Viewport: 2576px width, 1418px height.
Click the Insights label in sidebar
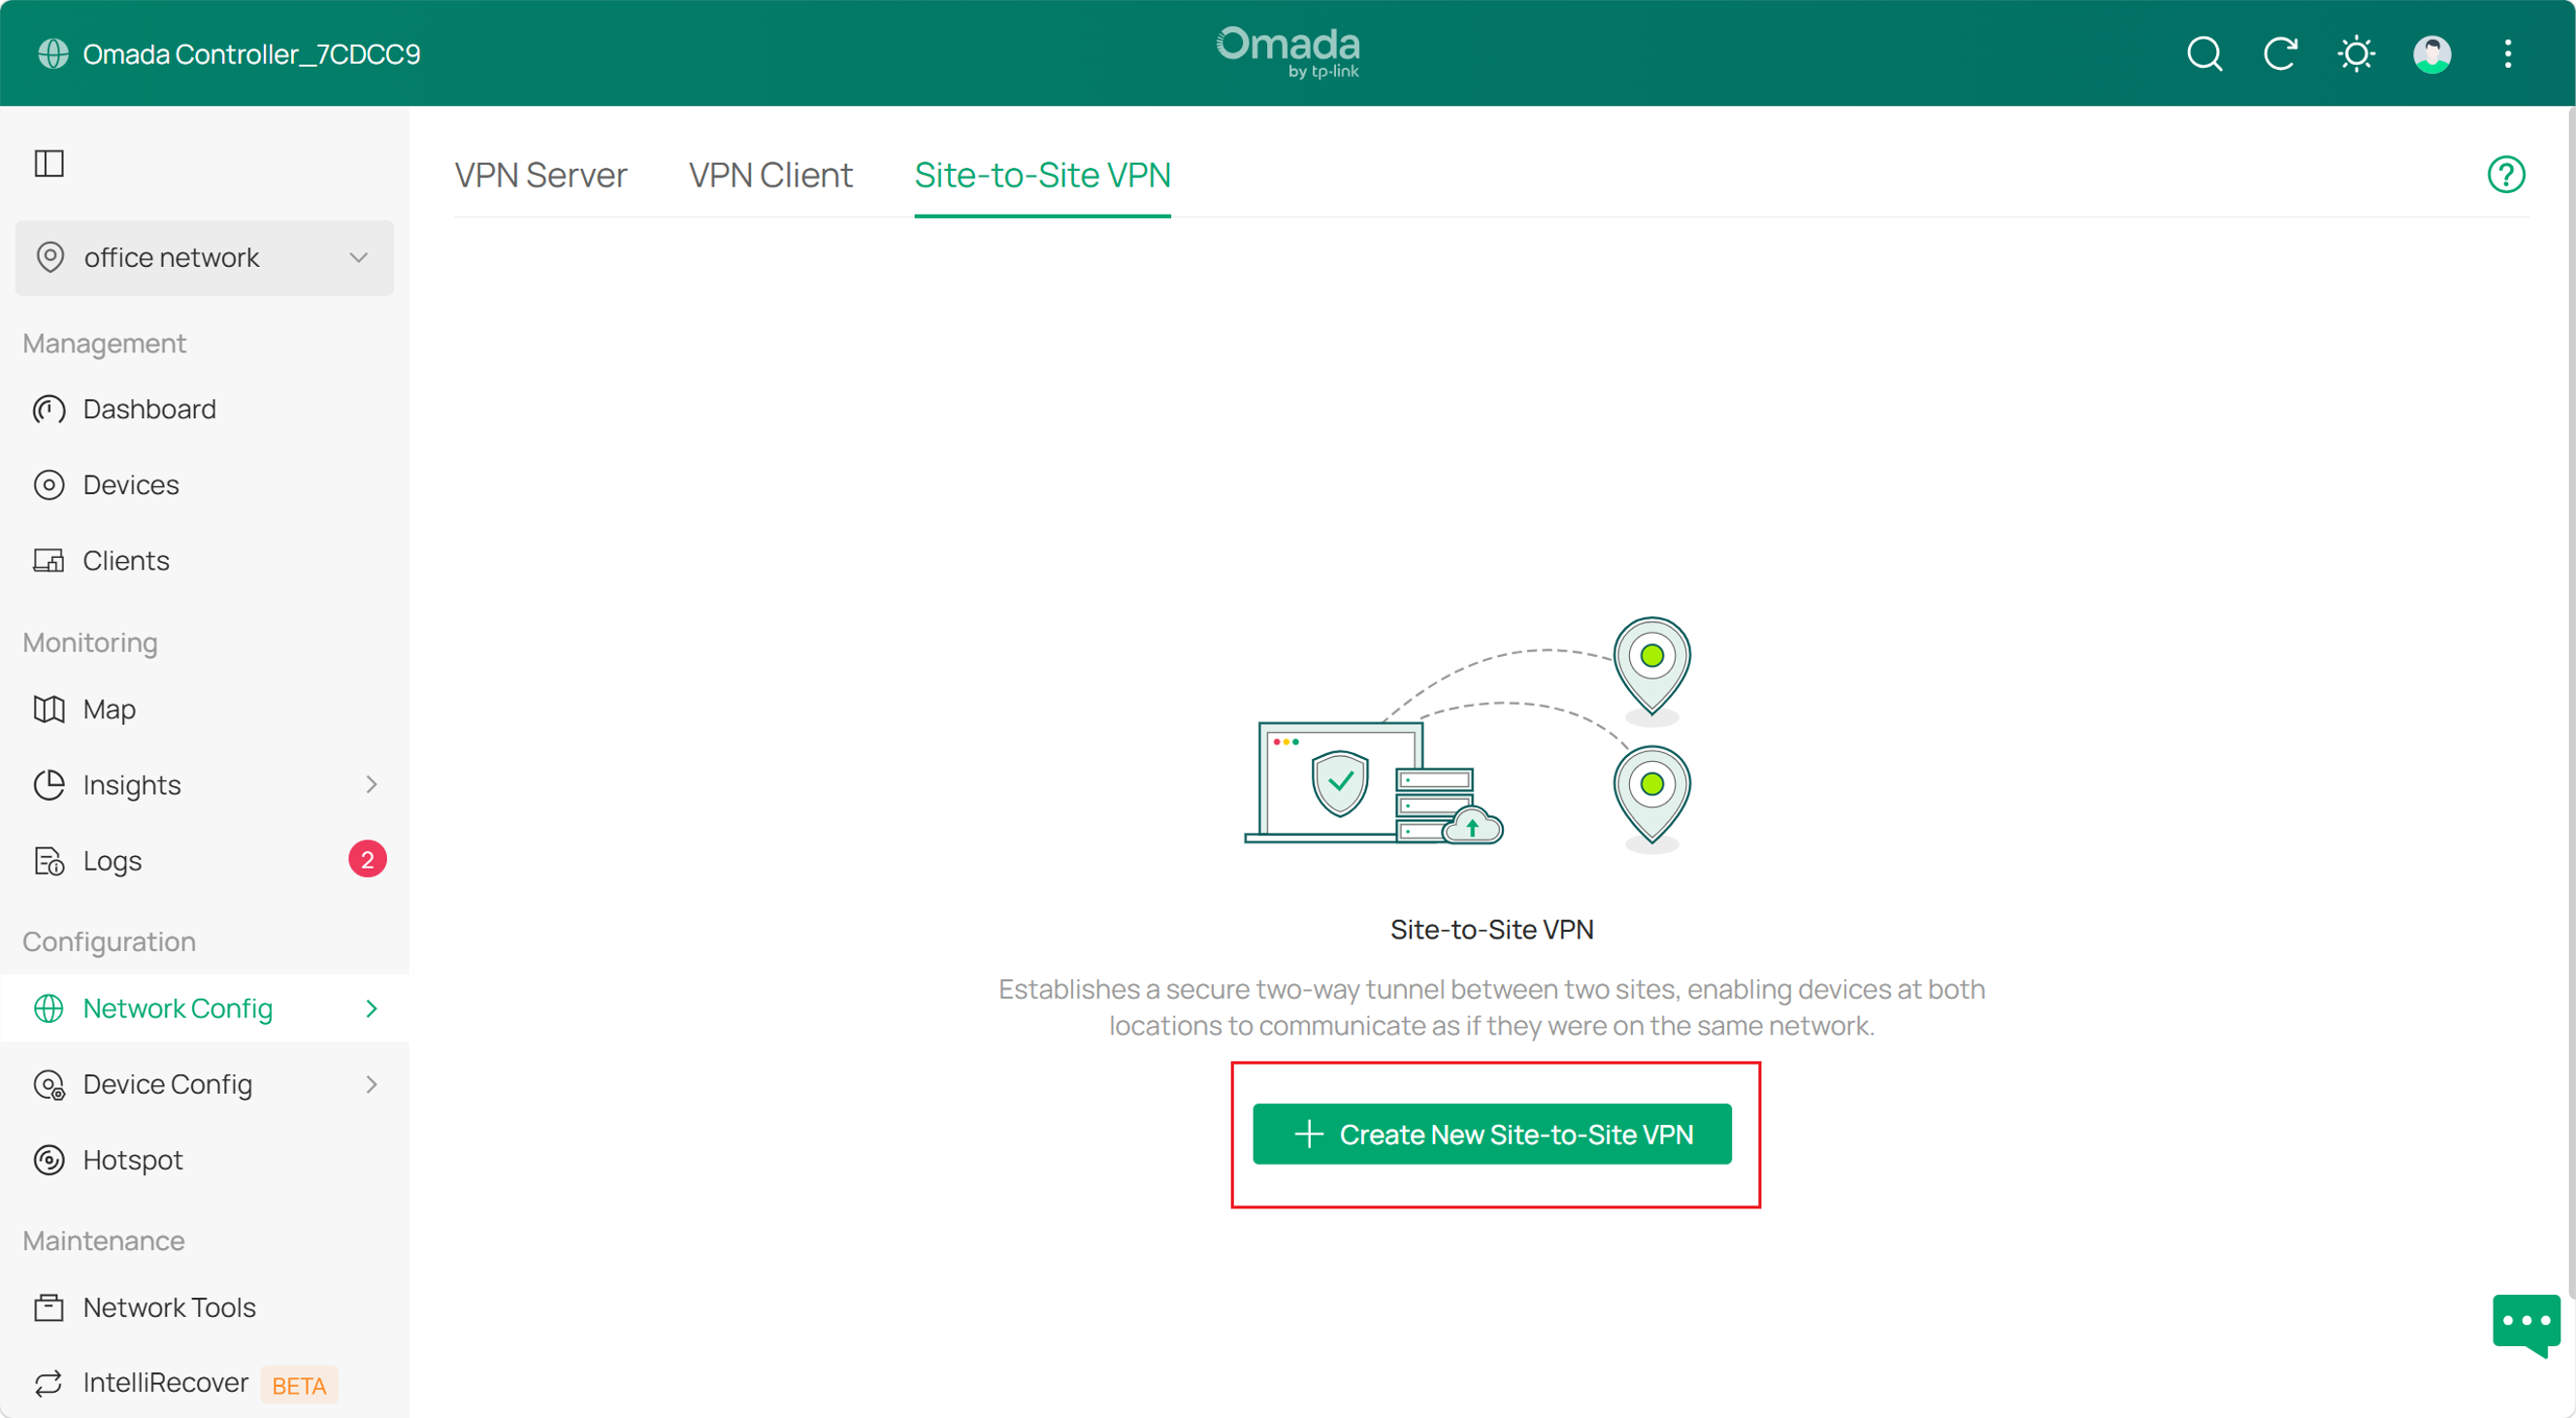(132, 785)
